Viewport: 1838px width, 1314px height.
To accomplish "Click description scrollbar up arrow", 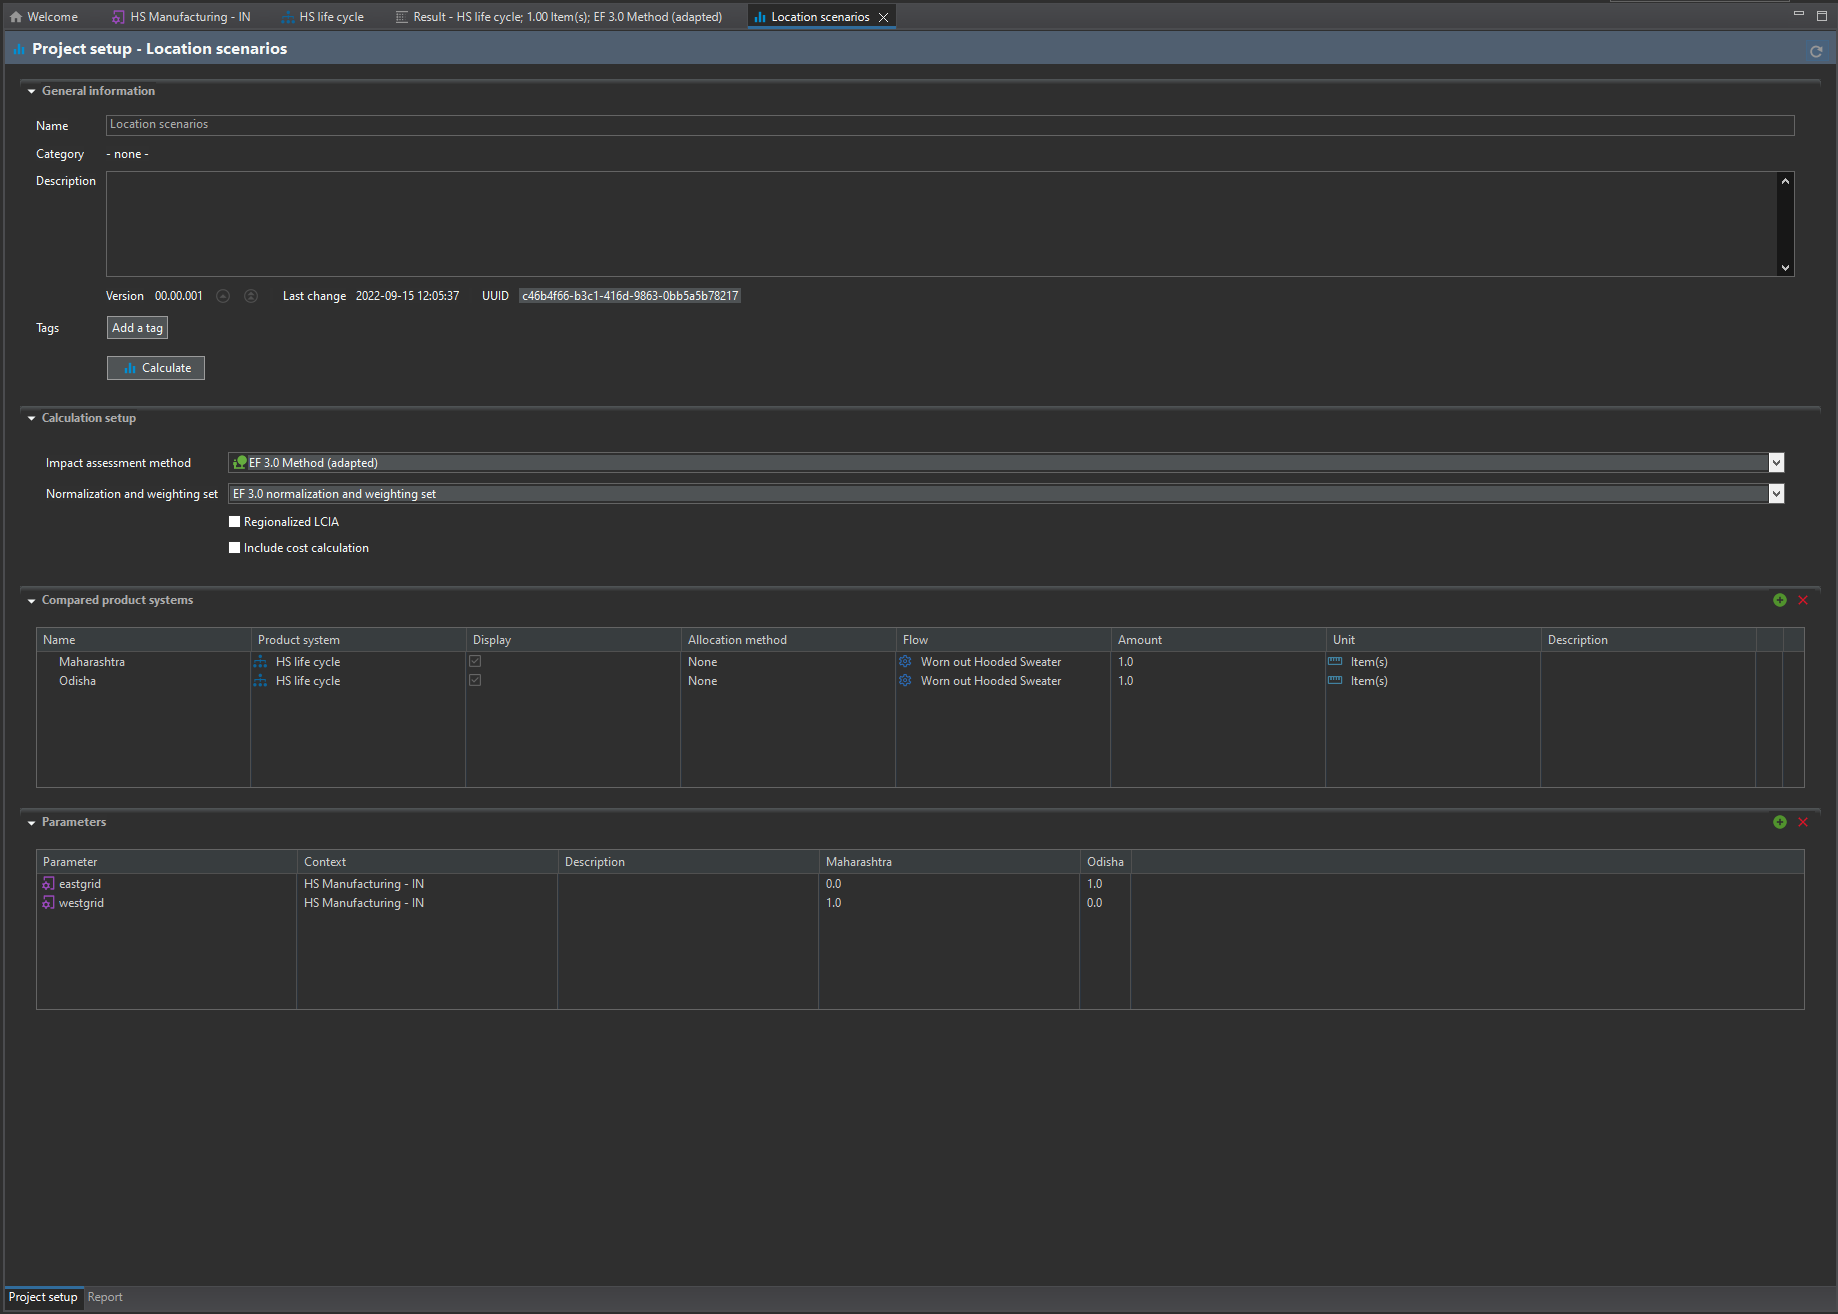I will (1785, 180).
